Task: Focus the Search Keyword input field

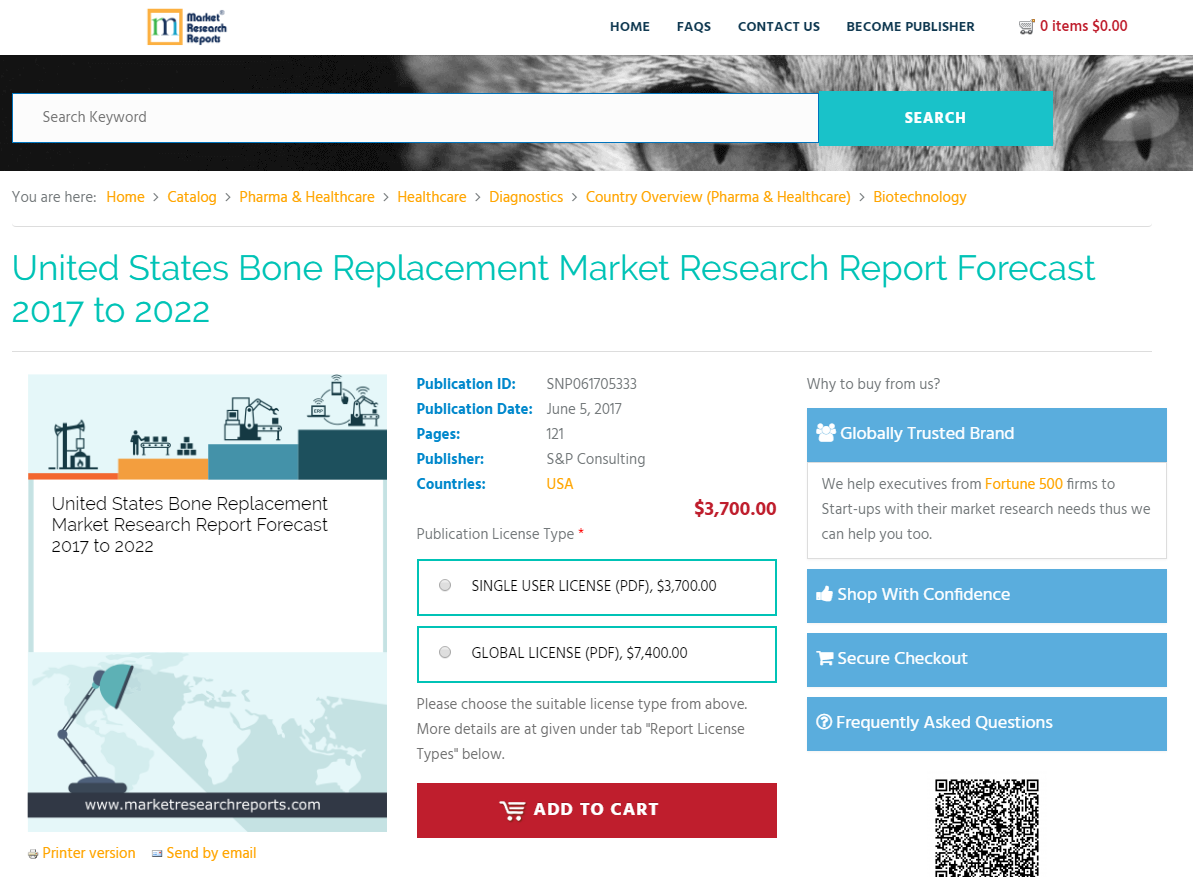Action: 415,117
